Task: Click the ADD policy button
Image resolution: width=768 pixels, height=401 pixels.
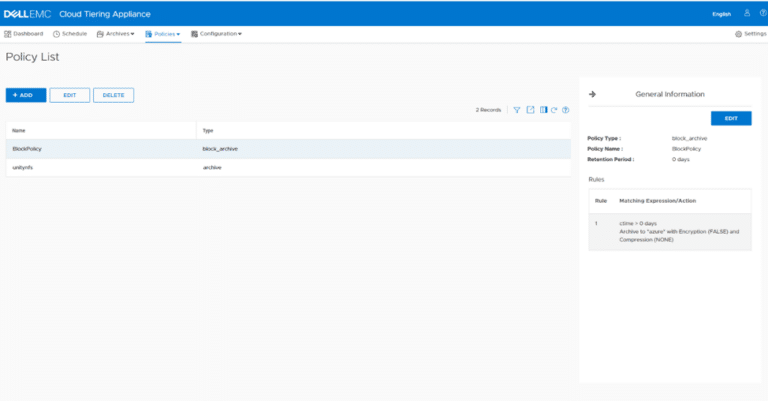Action: (26, 95)
